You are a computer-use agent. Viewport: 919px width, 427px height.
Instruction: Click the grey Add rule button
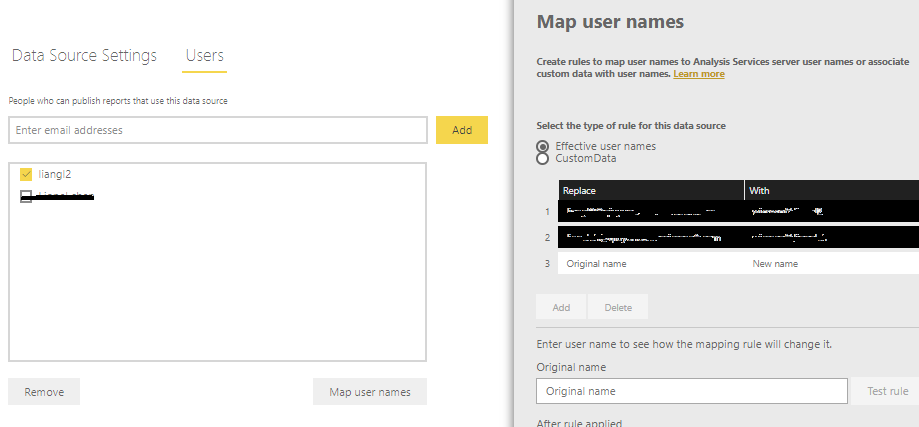click(x=561, y=307)
